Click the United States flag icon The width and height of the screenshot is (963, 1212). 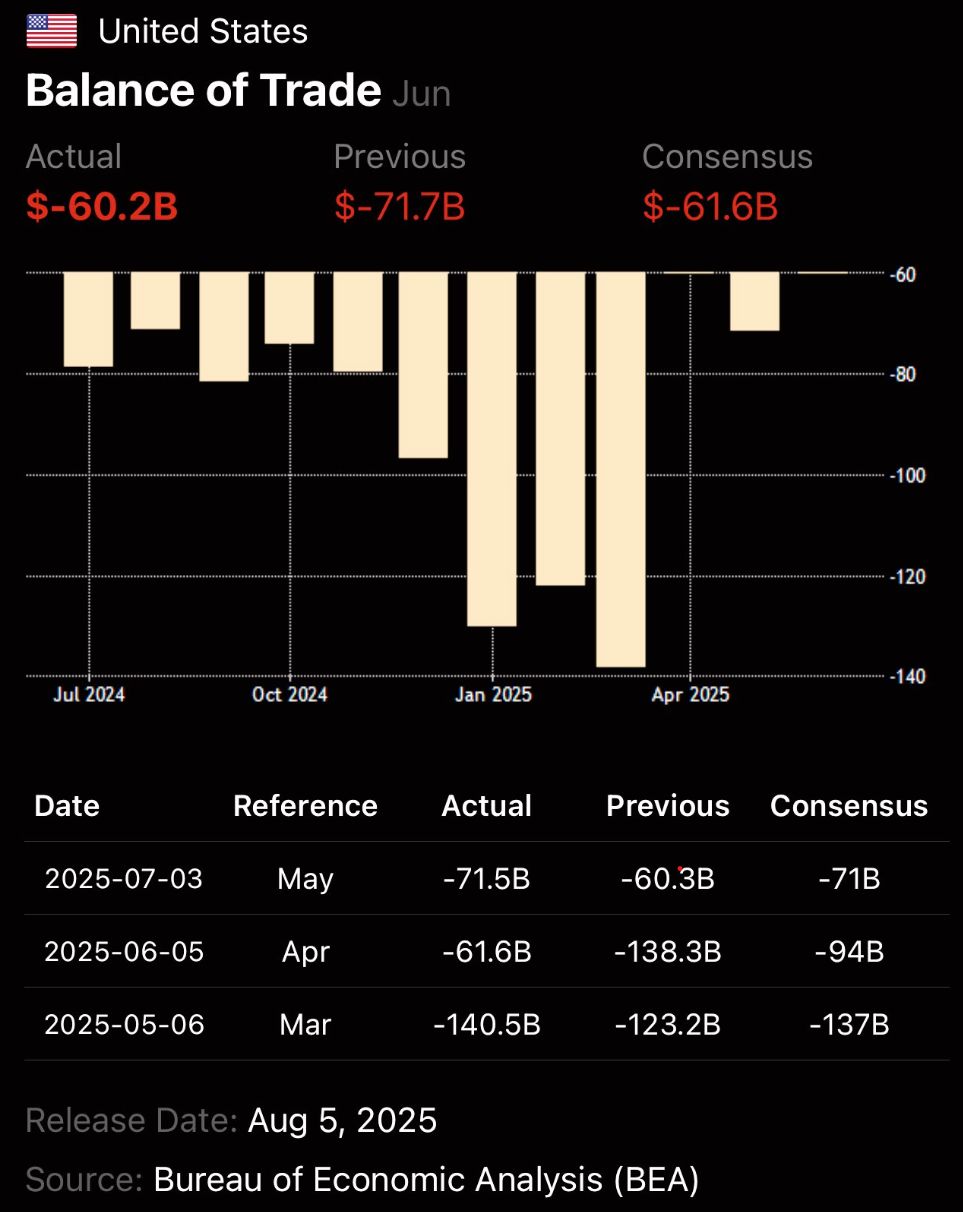(x=51, y=31)
